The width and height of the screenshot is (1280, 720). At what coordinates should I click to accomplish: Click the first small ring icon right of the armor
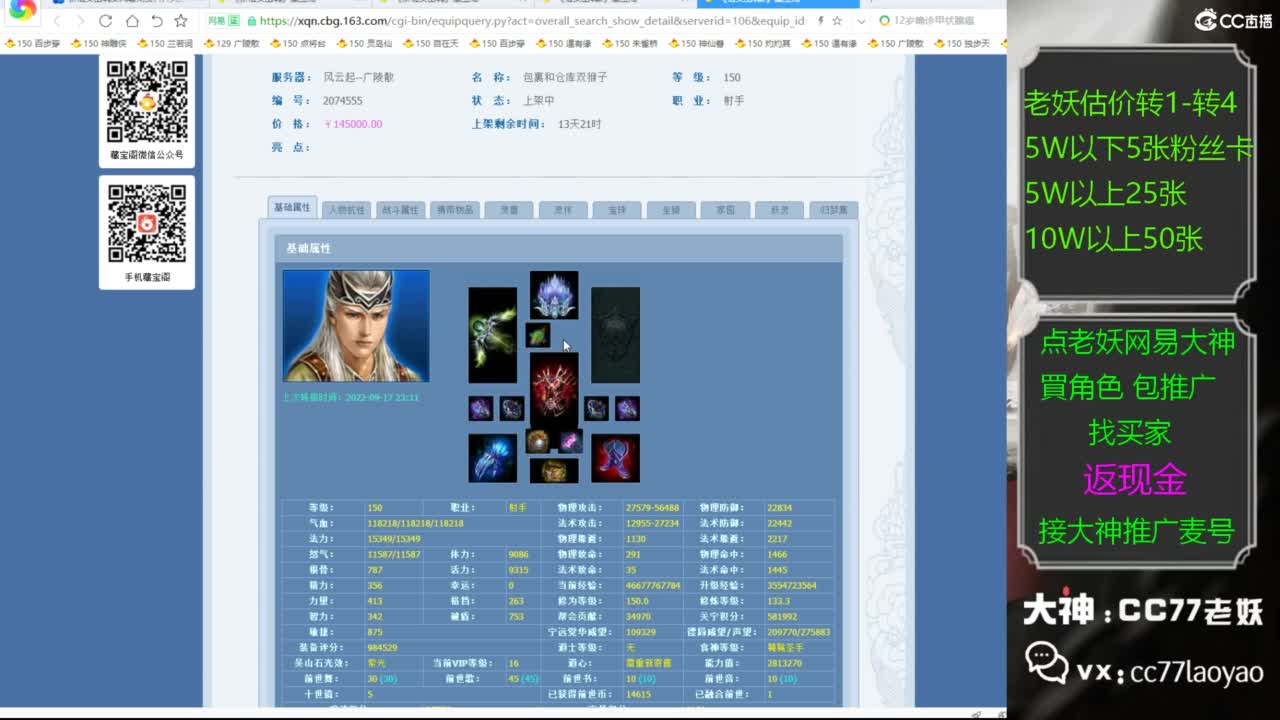click(x=597, y=408)
